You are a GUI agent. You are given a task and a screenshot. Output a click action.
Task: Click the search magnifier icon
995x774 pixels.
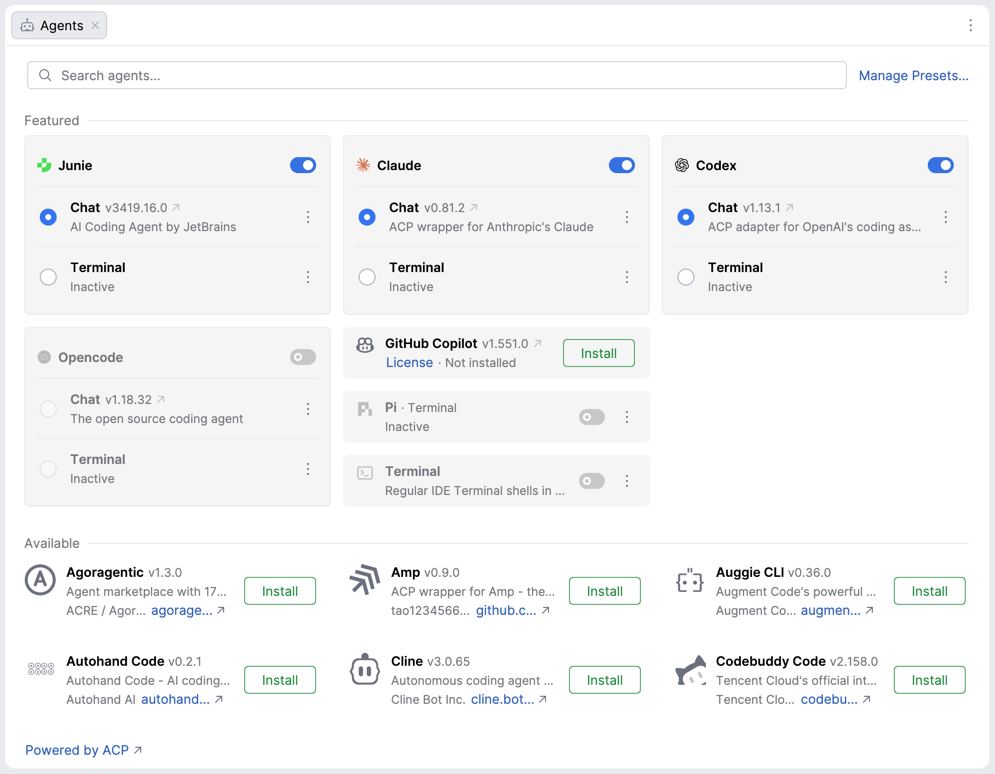[45, 75]
